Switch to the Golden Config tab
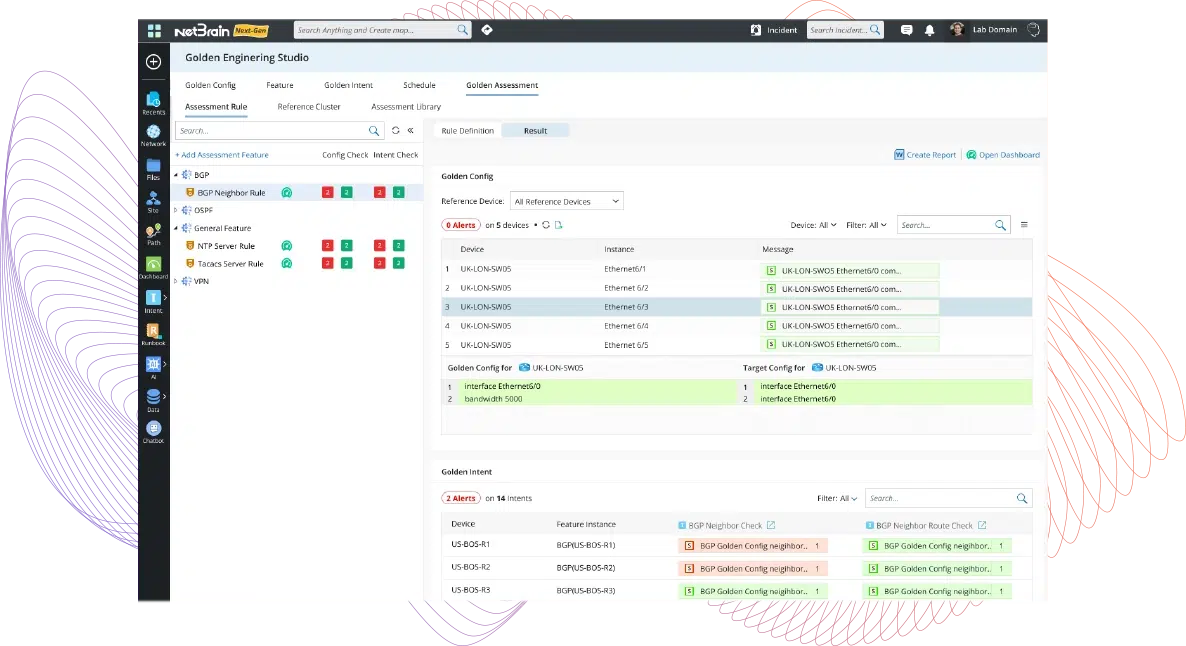 pos(210,85)
